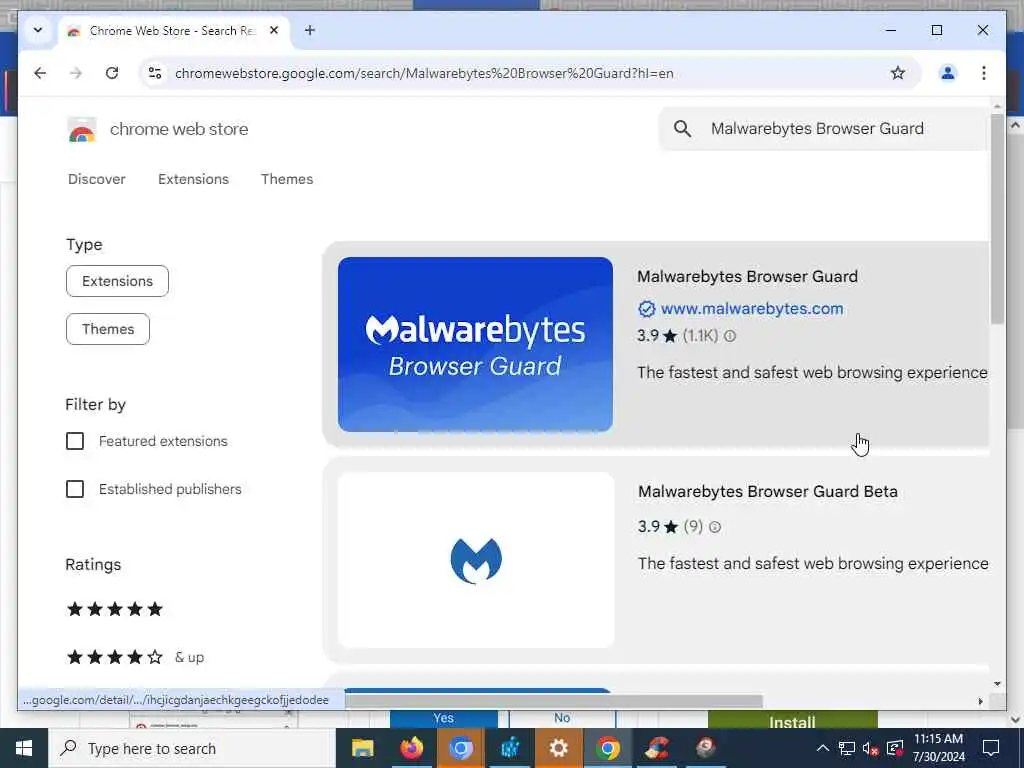Reload the Chrome Web Store page

coord(112,73)
